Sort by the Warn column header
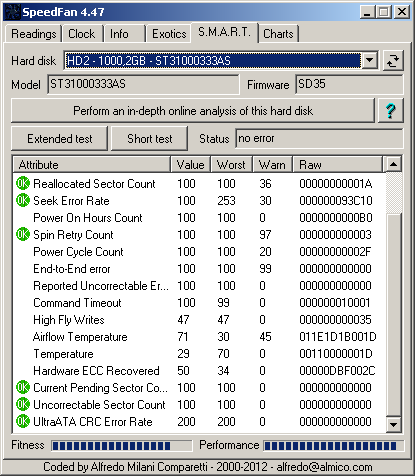The height and width of the screenshot is (476, 415). [272, 165]
